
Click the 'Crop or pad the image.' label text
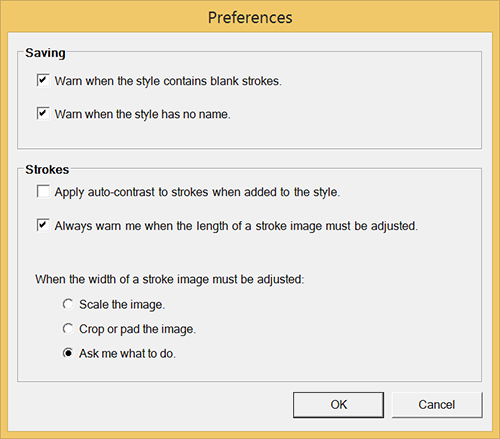(137, 329)
